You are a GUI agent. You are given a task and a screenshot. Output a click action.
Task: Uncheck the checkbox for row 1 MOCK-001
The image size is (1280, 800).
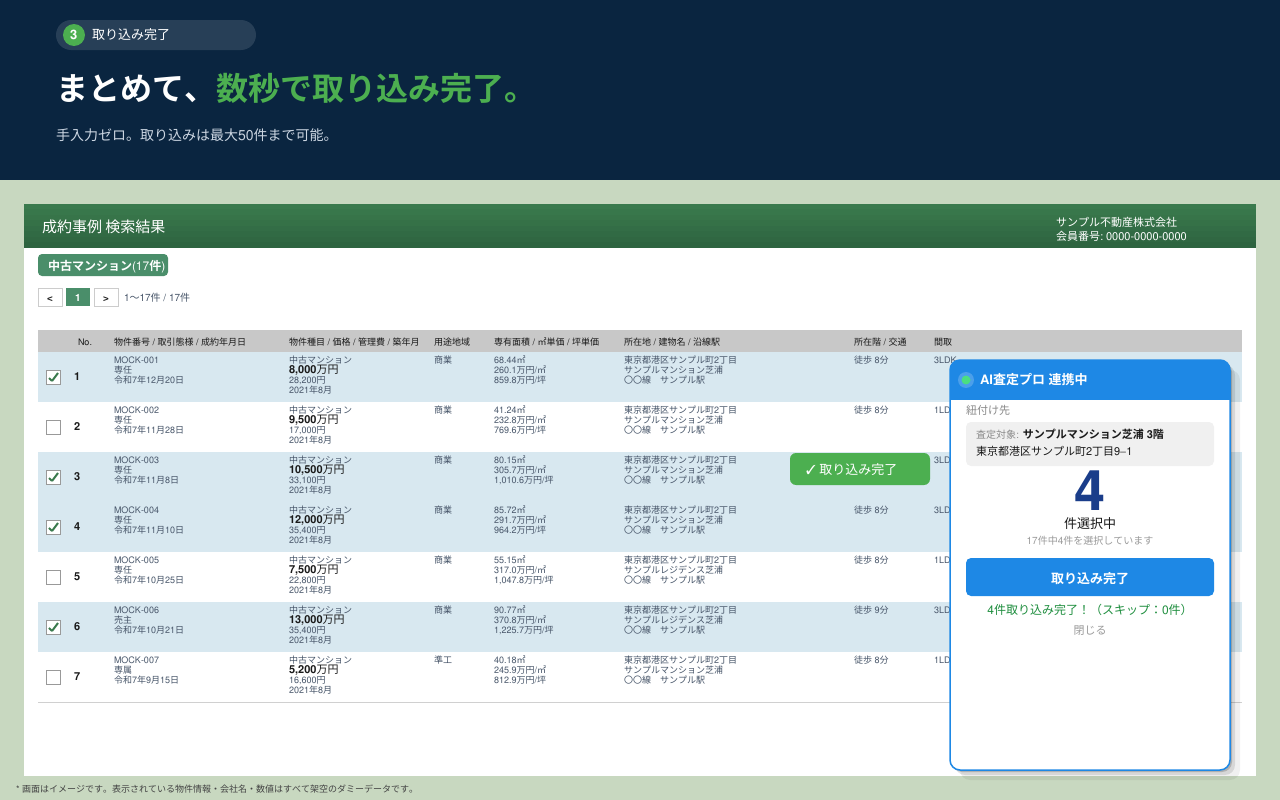(53, 377)
